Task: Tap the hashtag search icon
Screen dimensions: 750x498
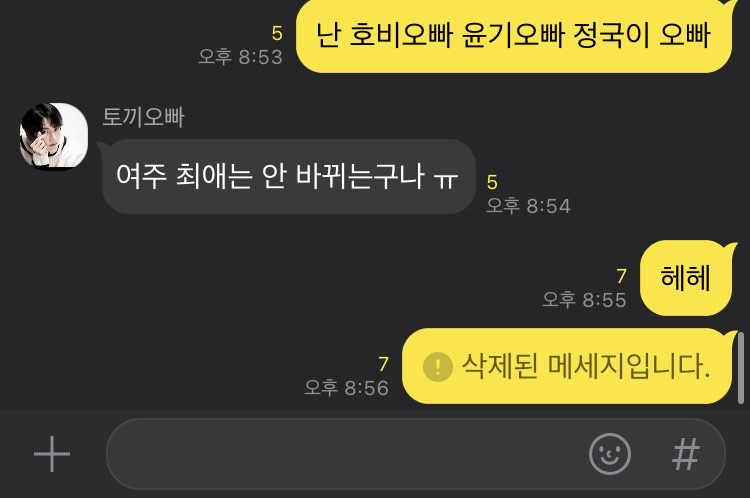Action: click(x=685, y=454)
